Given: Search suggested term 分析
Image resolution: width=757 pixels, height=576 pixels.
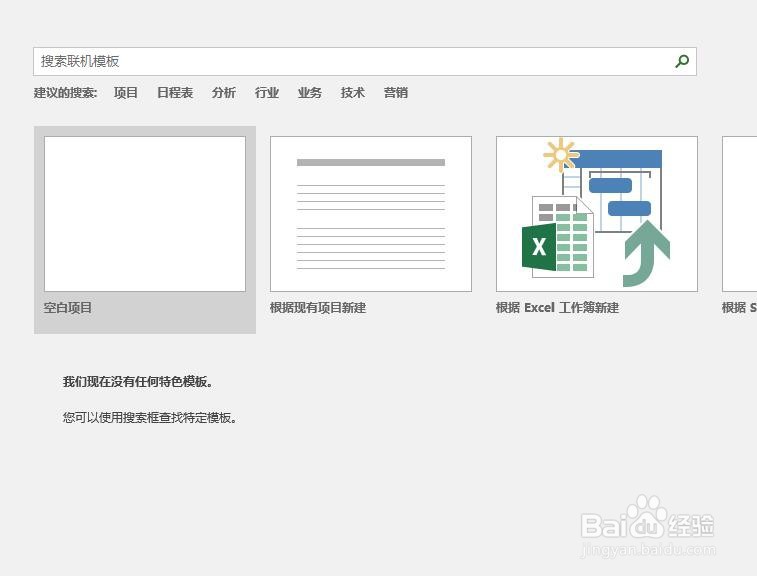Looking at the screenshot, I should [224, 92].
